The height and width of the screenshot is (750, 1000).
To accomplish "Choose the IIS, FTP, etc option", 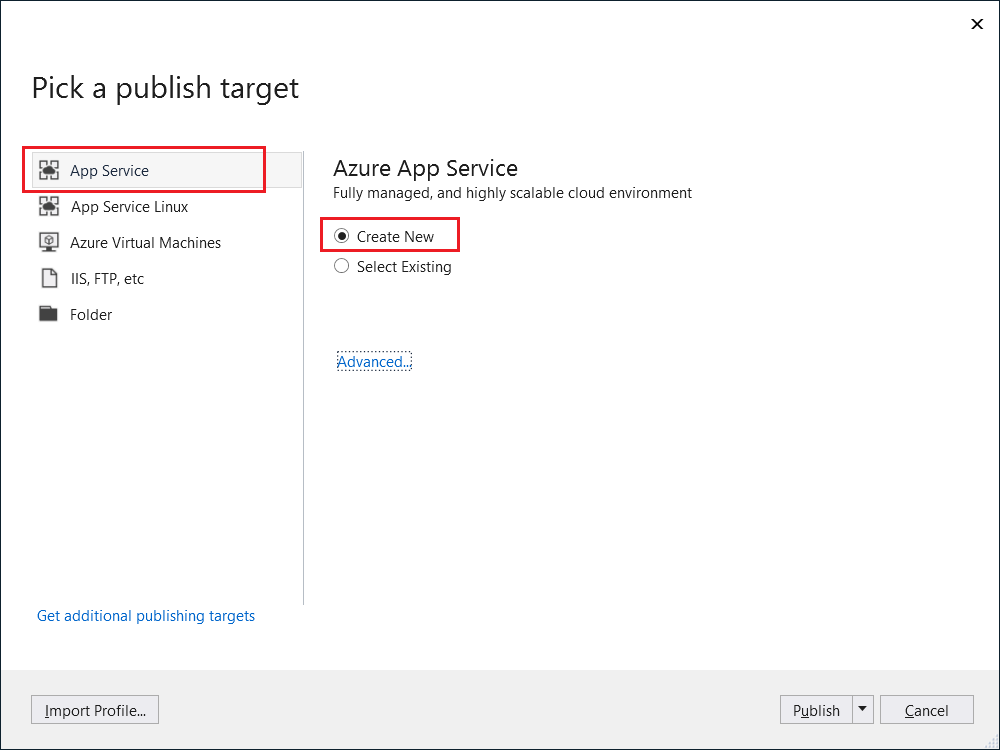I will point(107,279).
